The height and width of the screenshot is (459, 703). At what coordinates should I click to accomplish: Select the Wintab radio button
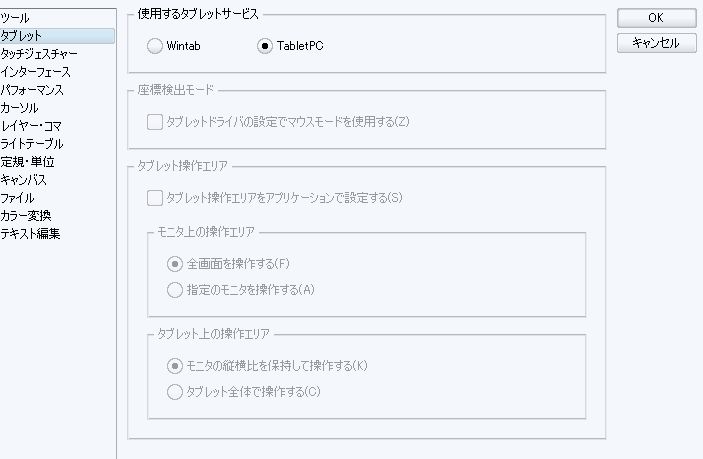coord(154,46)
